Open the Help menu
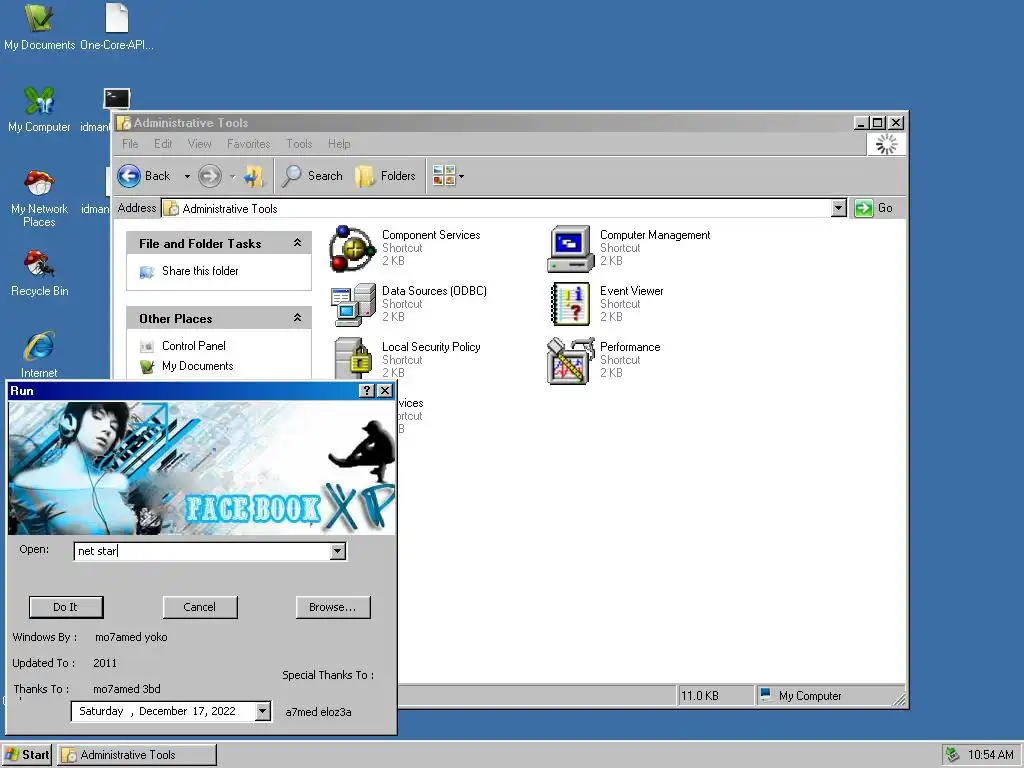This screenshot has width=1024, height=768. (x=339, y=144)
